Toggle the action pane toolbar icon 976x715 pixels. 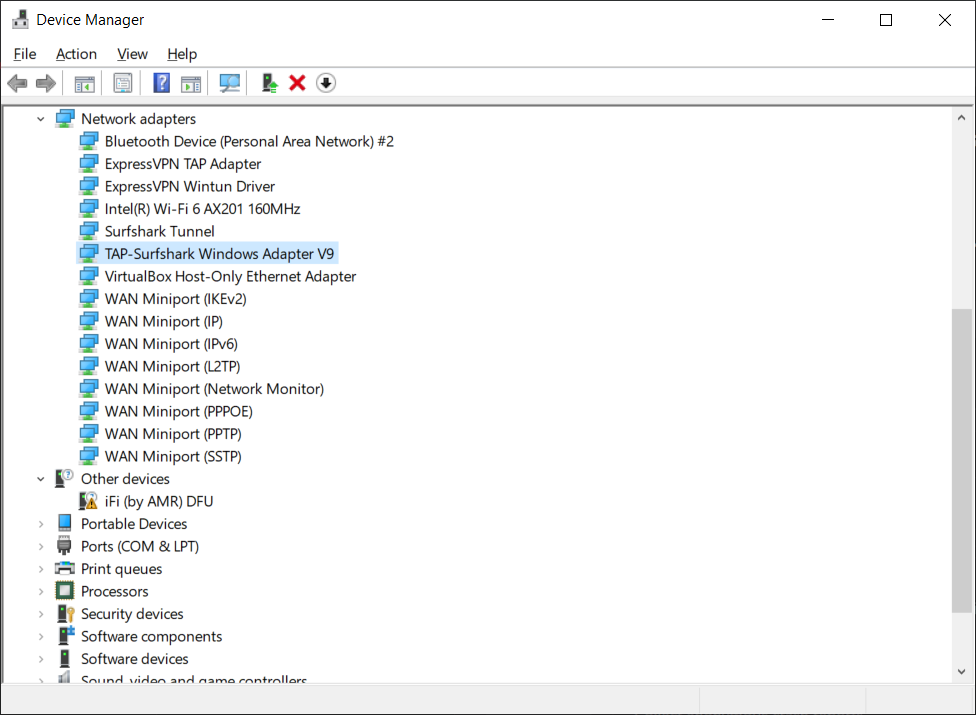tap(191, 83)
